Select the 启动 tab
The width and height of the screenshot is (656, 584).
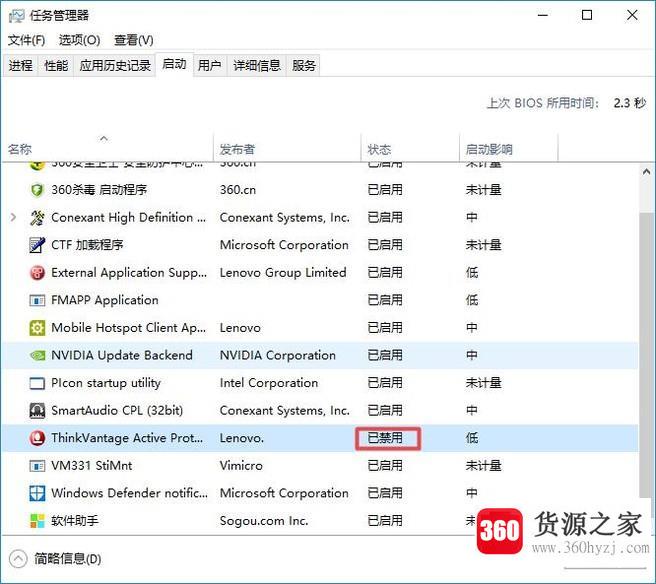[x=174, y=64]
